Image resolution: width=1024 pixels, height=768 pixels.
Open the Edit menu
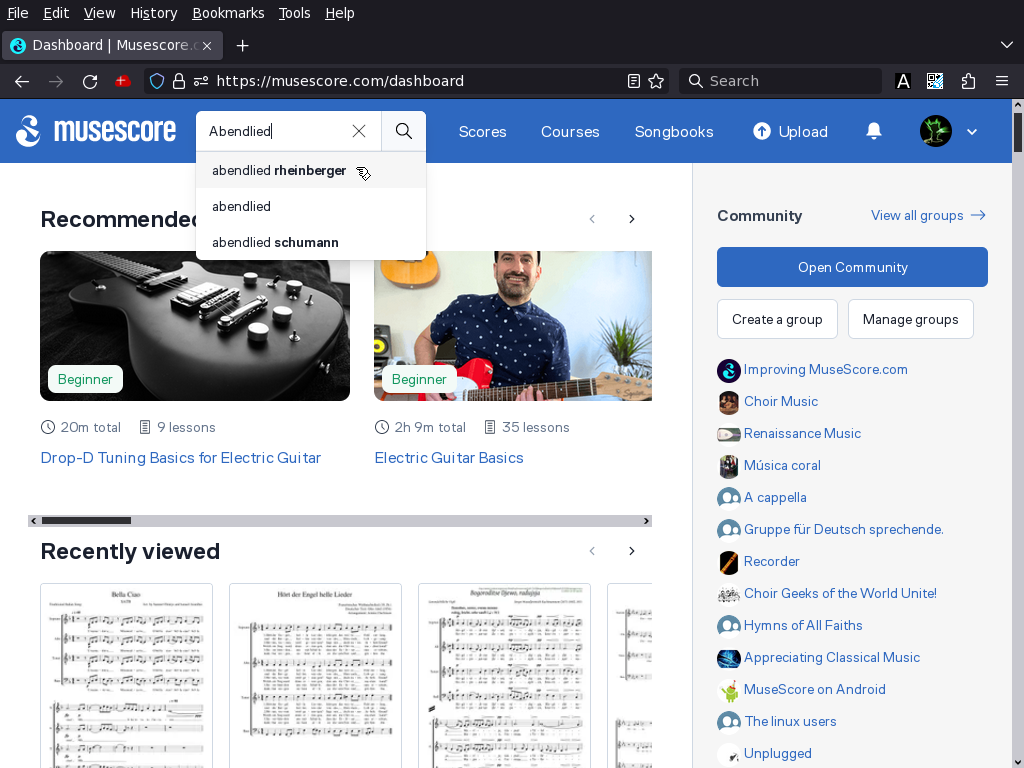(x=56, y=13)
